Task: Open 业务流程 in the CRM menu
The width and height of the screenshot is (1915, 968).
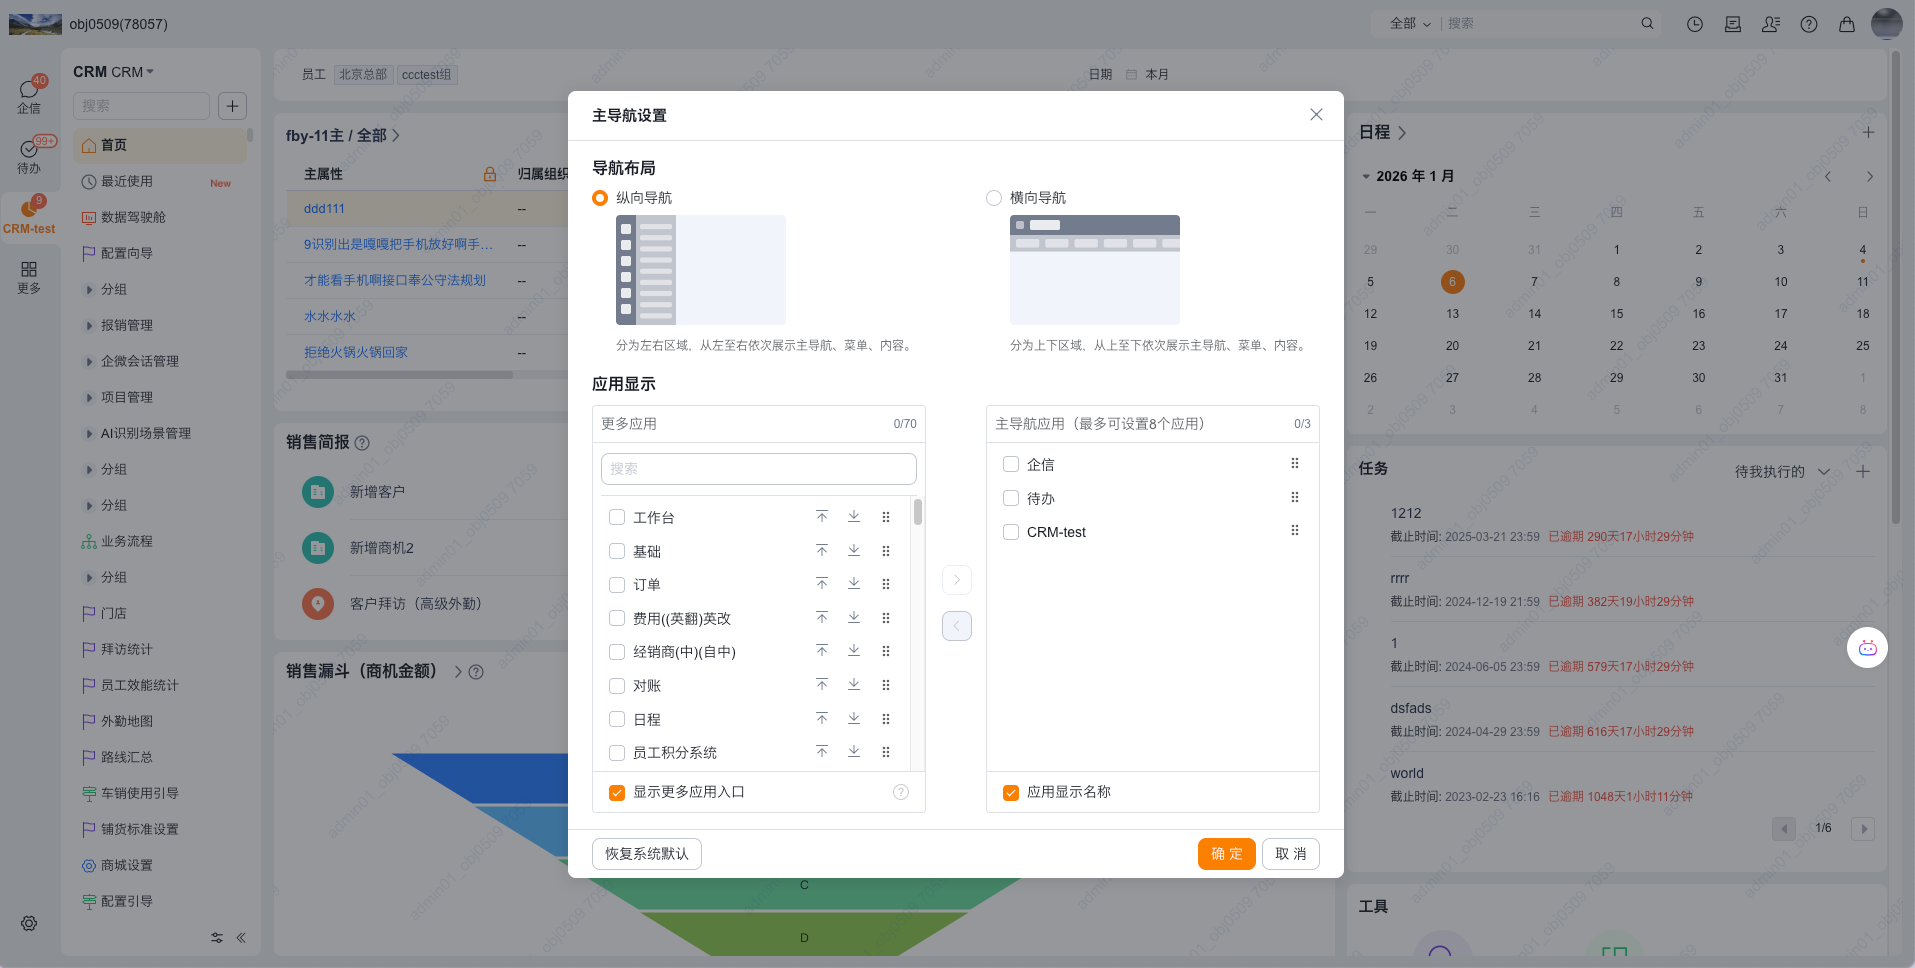Action: (160, 541)
